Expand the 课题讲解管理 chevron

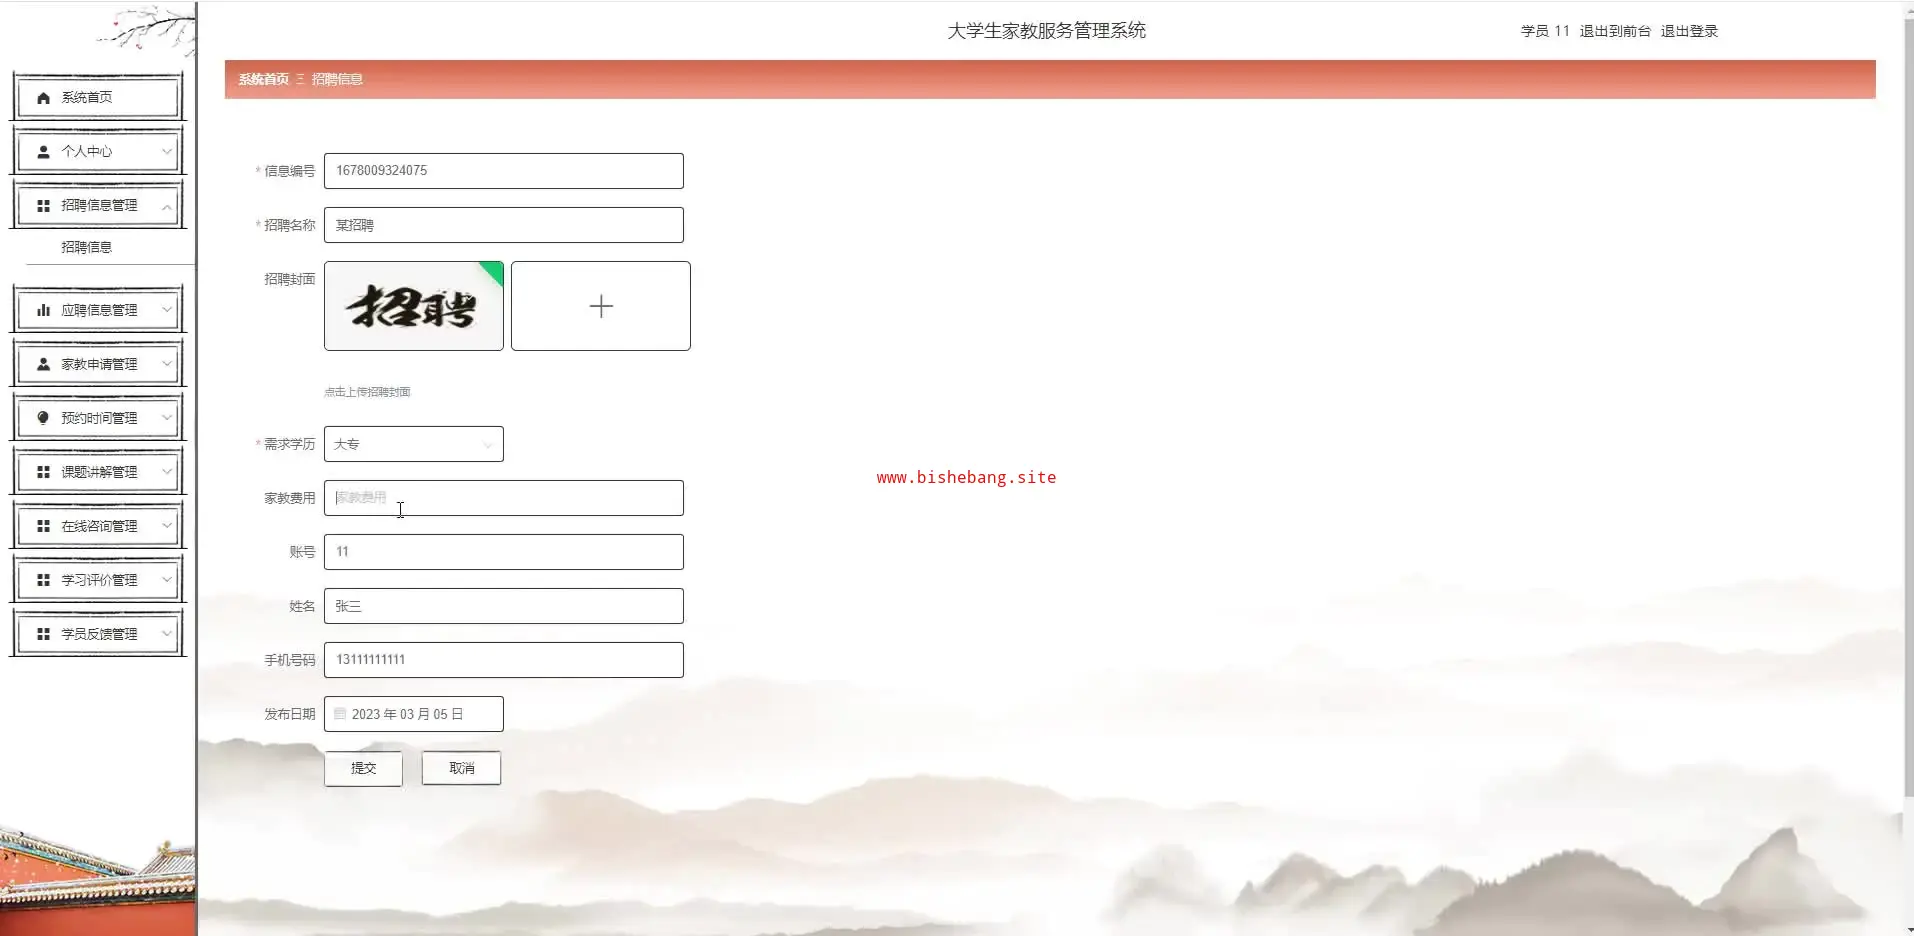[x=167, y=473]
